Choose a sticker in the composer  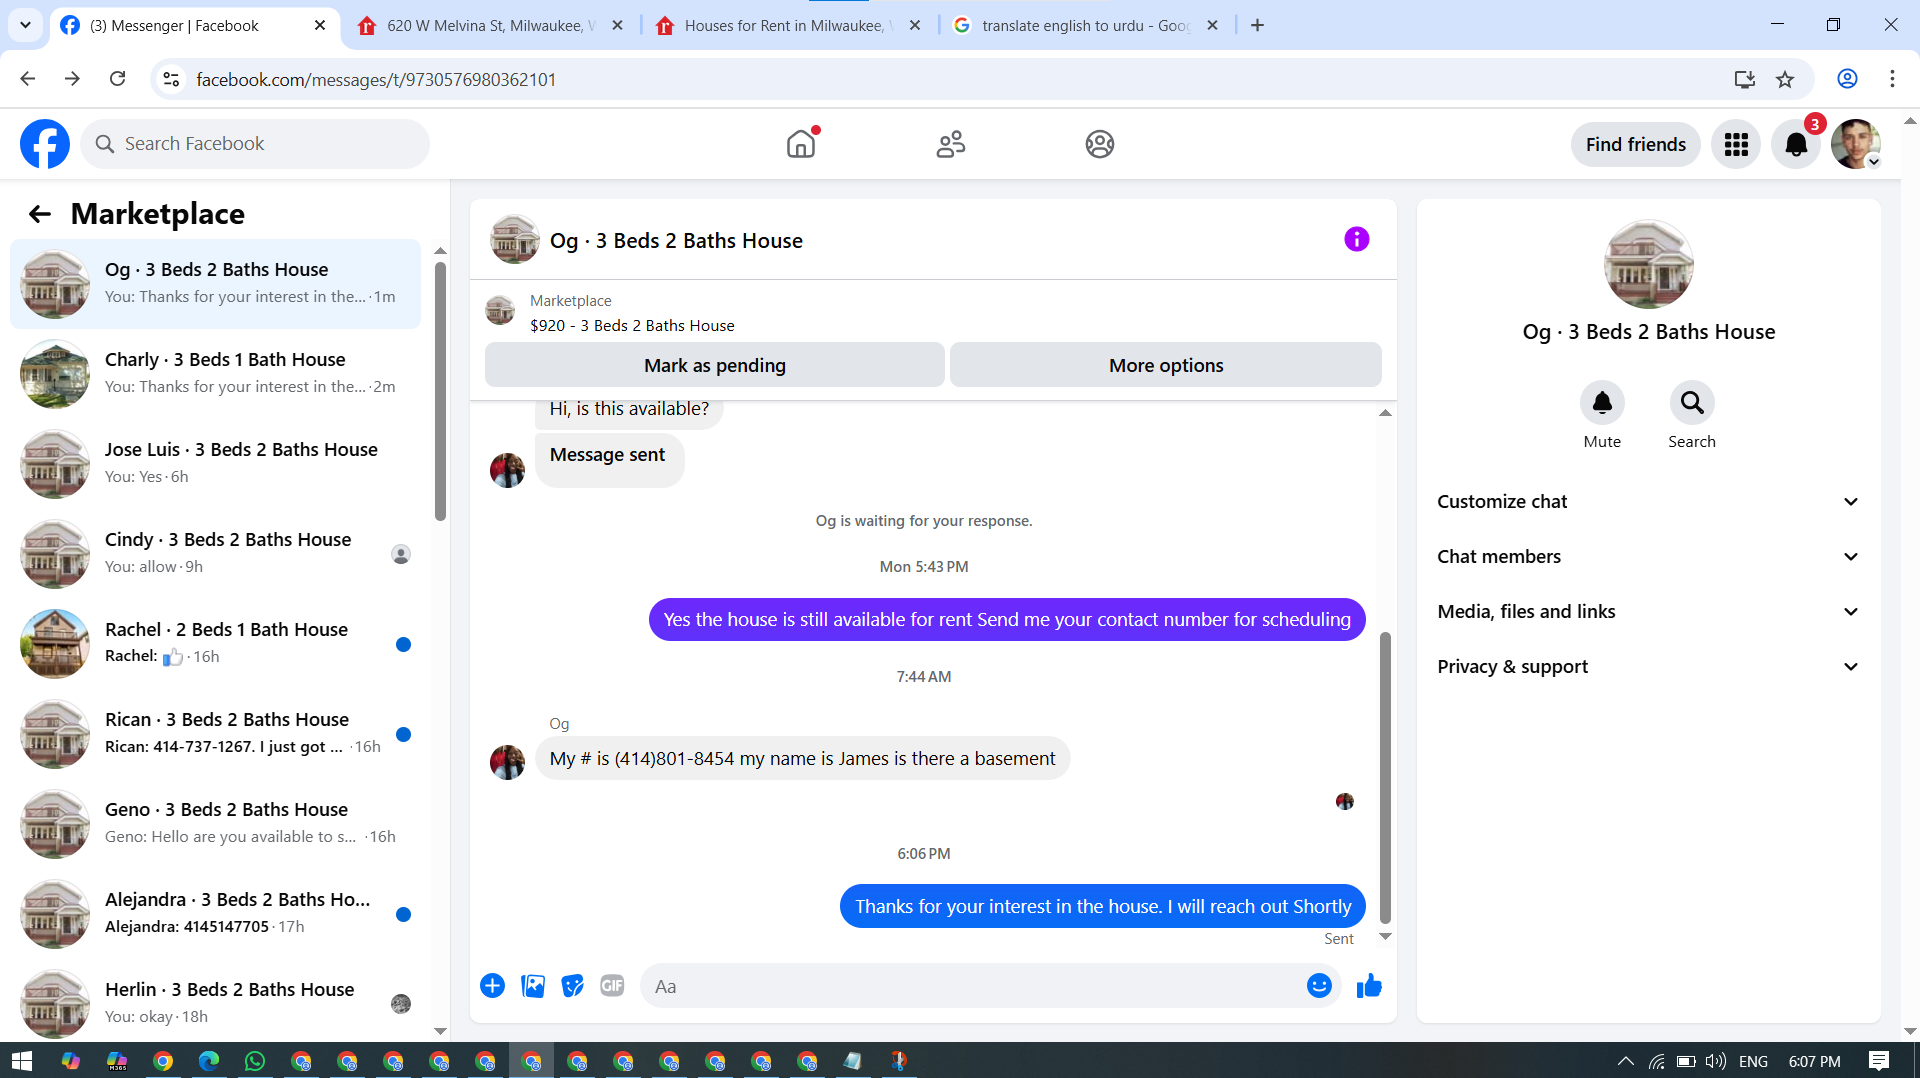point(573,986)
